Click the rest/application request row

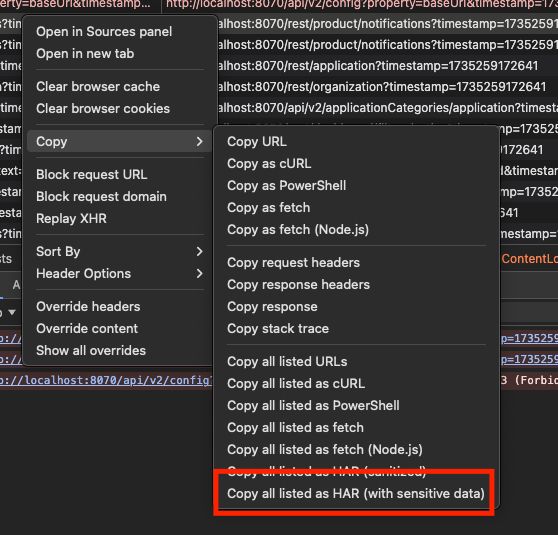pos(388,66)
